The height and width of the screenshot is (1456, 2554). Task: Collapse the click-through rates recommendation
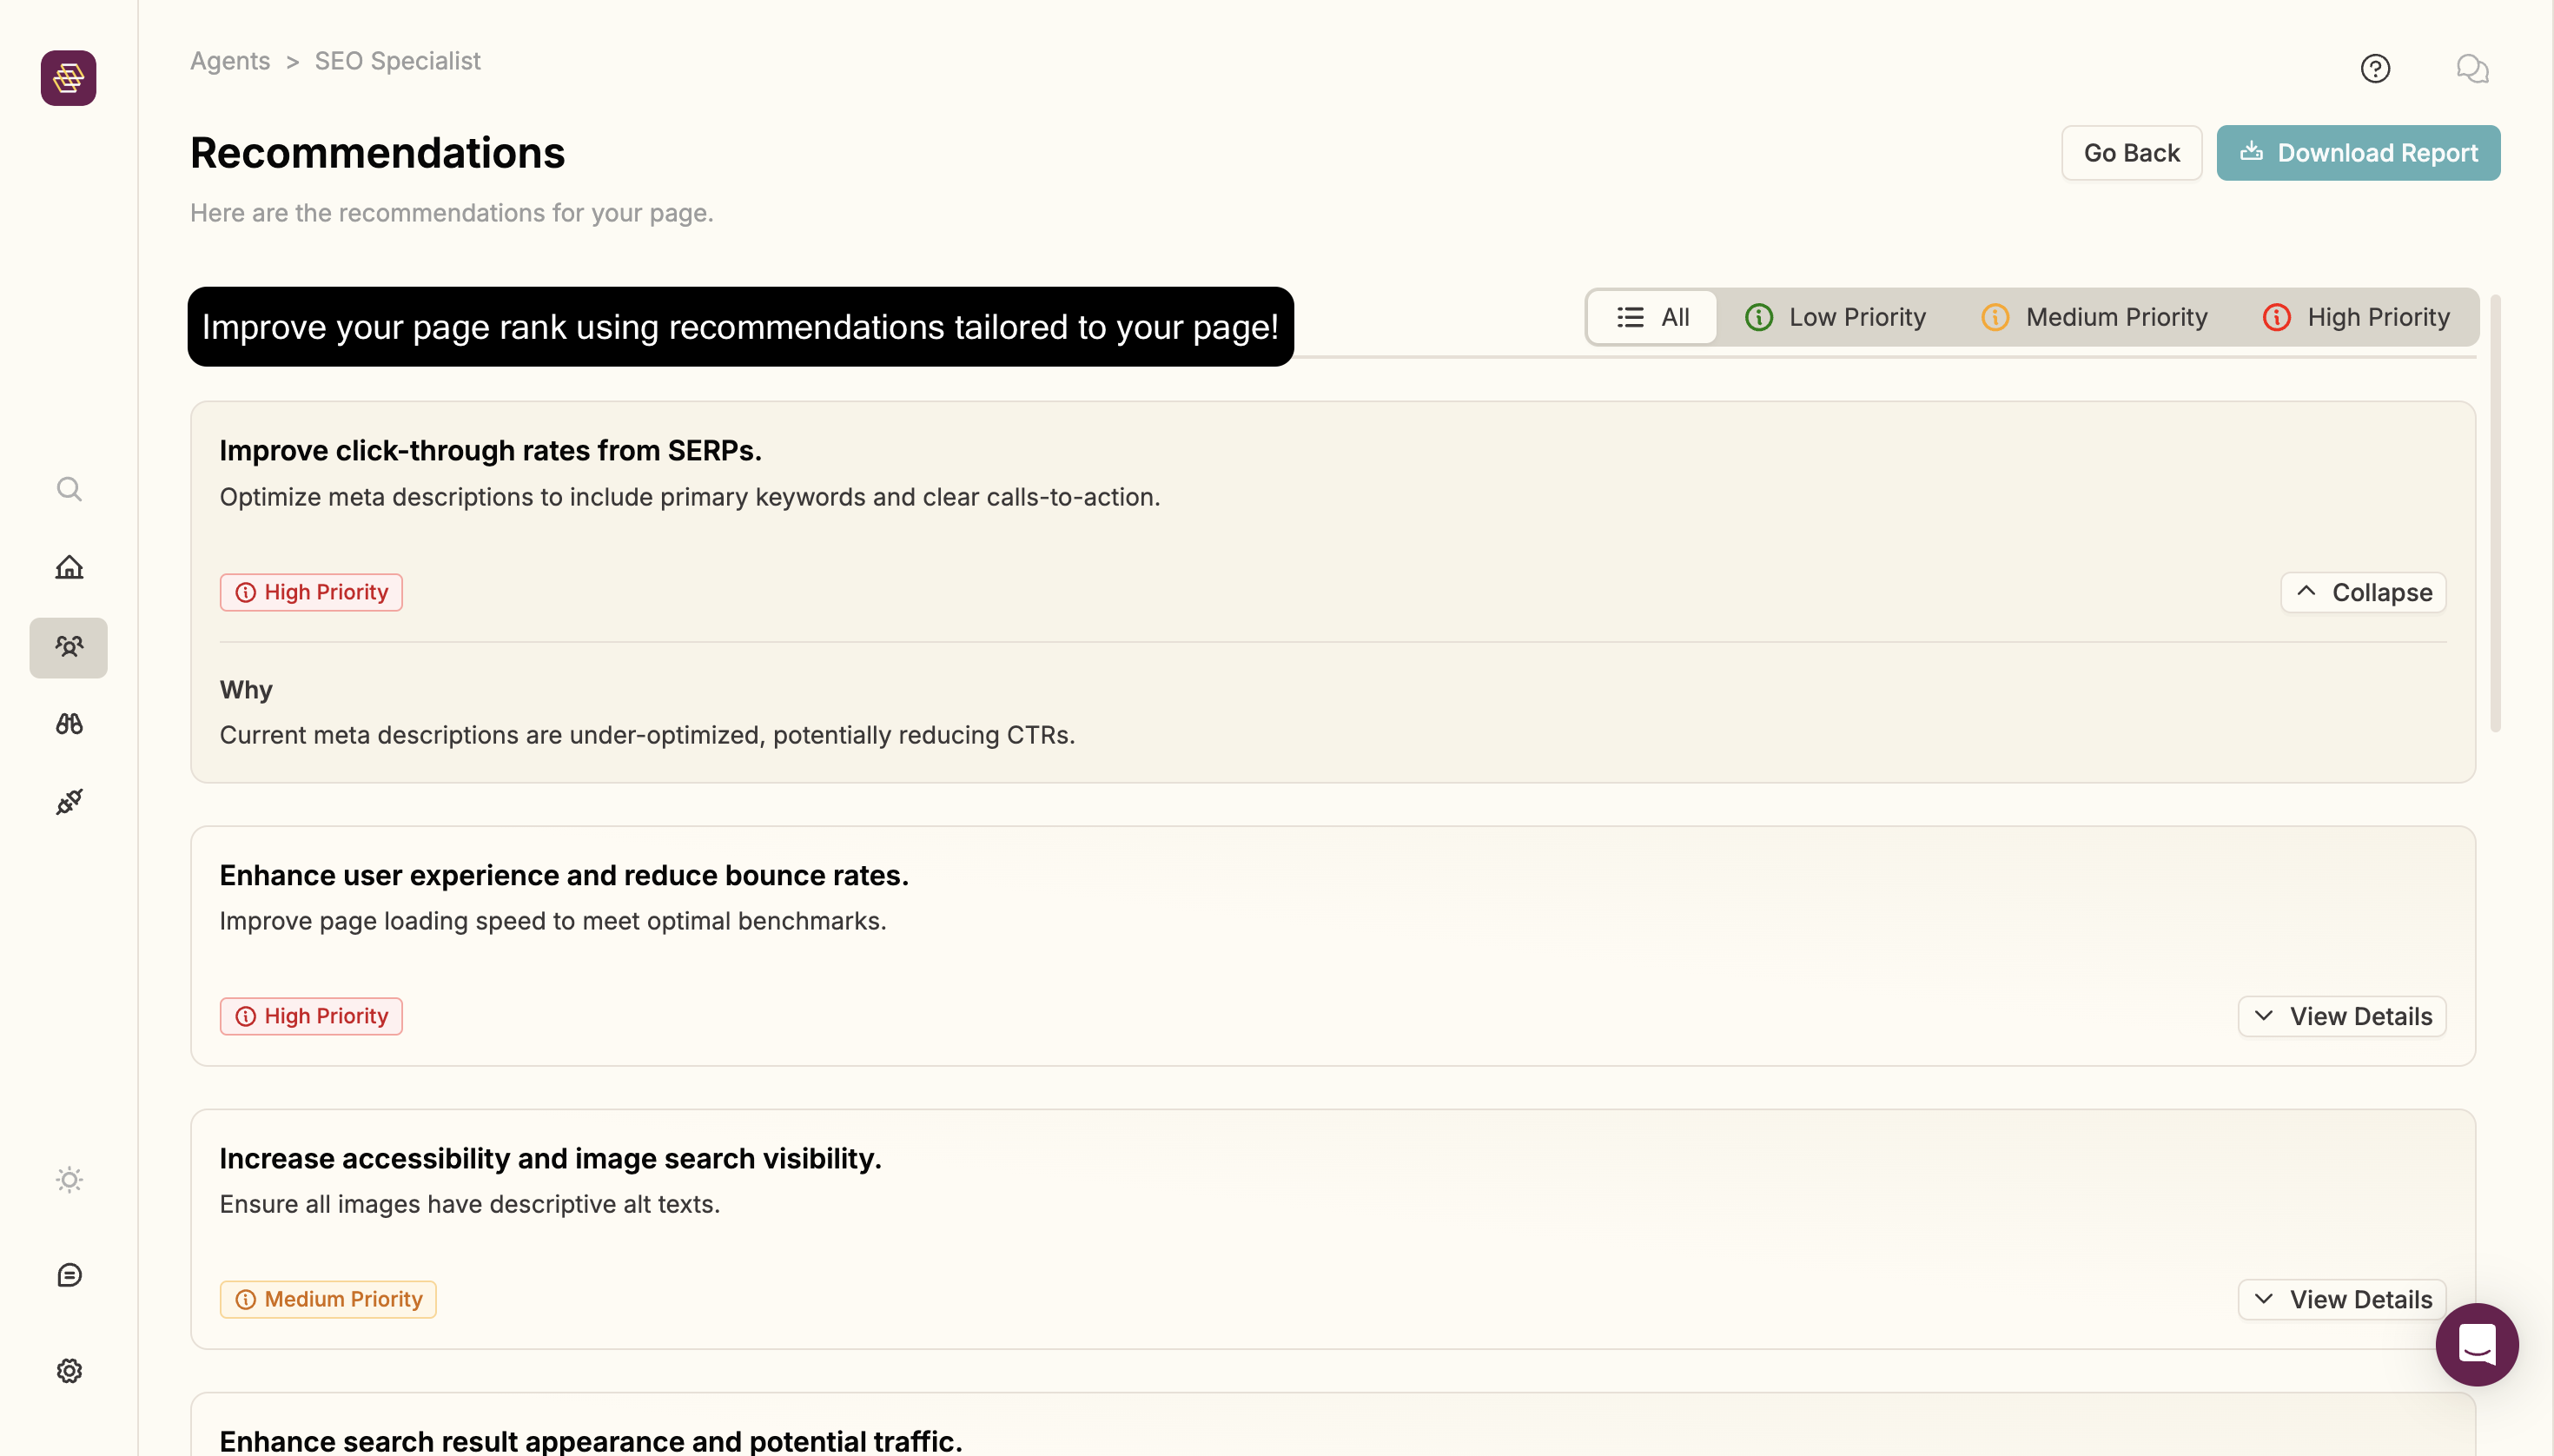(2363, 592)
